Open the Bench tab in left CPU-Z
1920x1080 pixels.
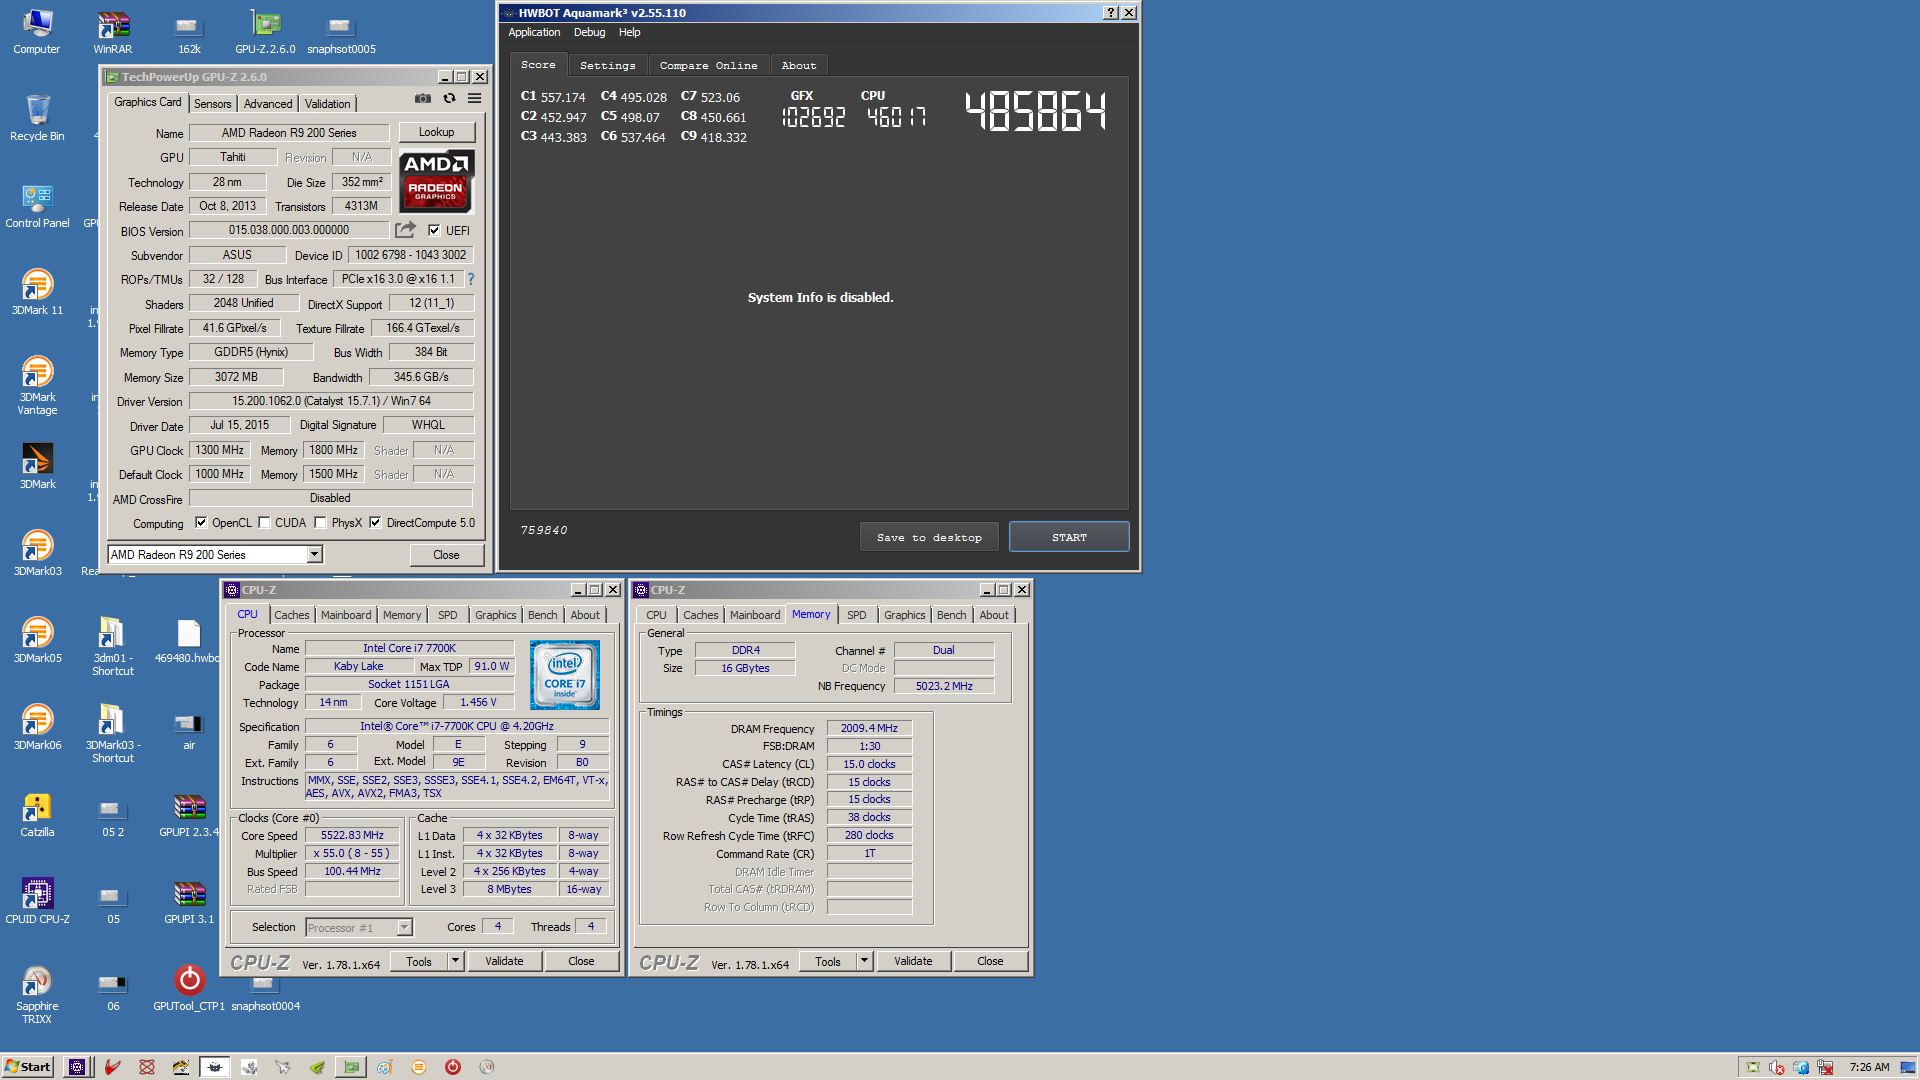[542, 615]
